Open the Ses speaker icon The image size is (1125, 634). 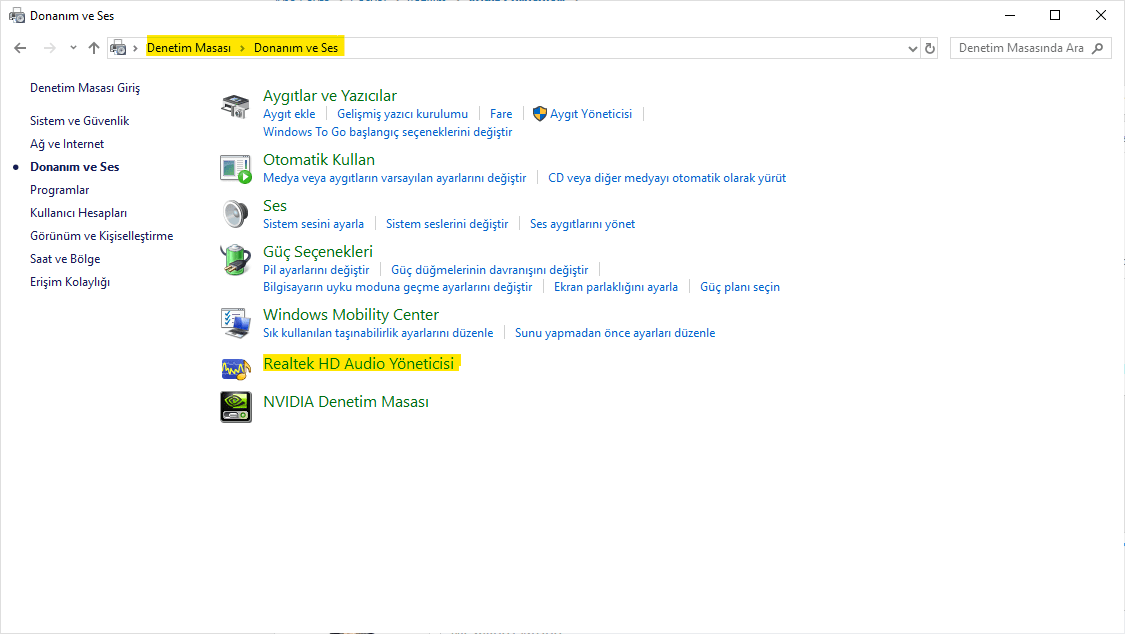(x=235, y=214)
